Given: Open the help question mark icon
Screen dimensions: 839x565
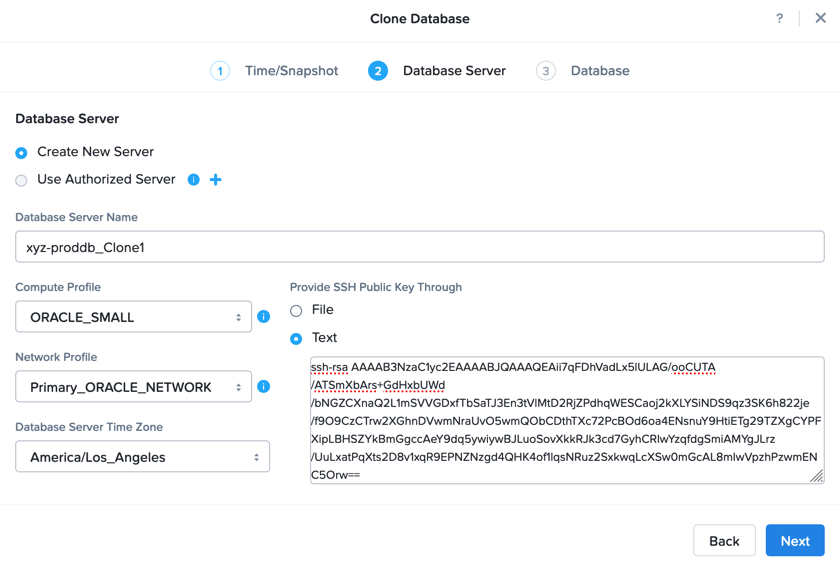Looking at the screenshot, I should pos(780,18).
